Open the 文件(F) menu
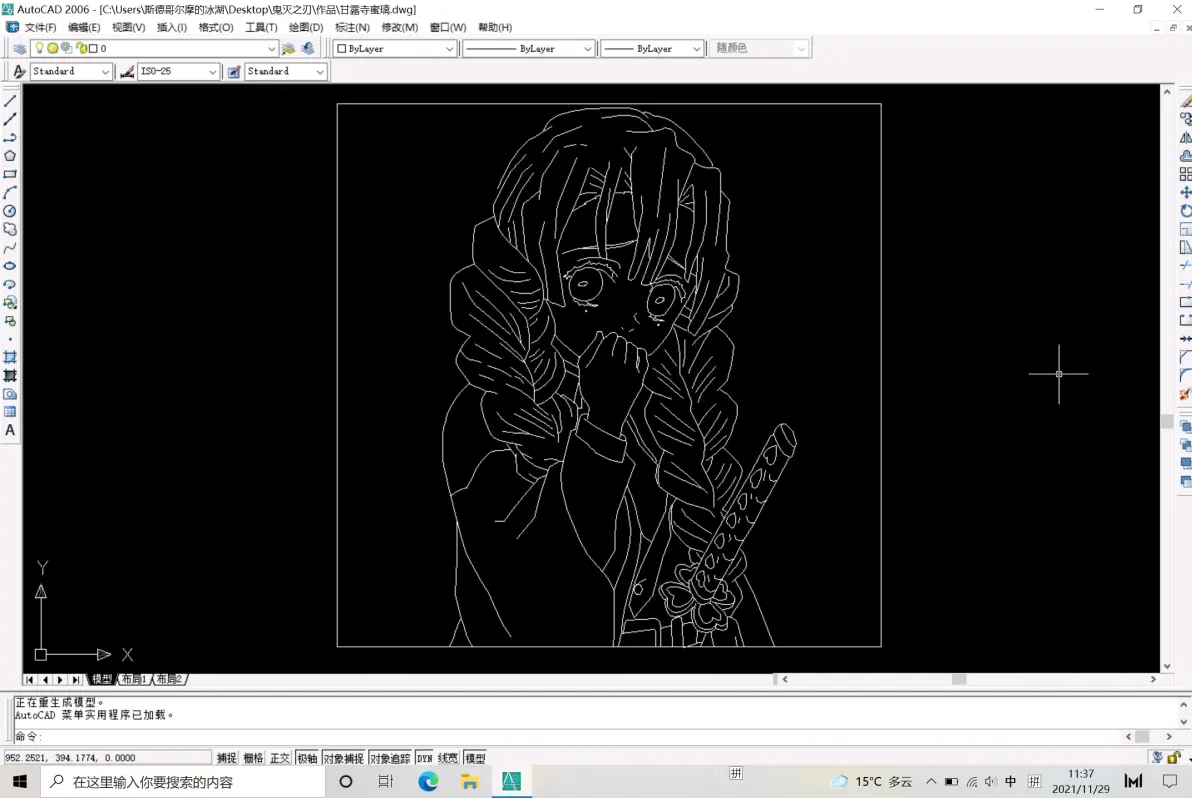 (40, 27)
